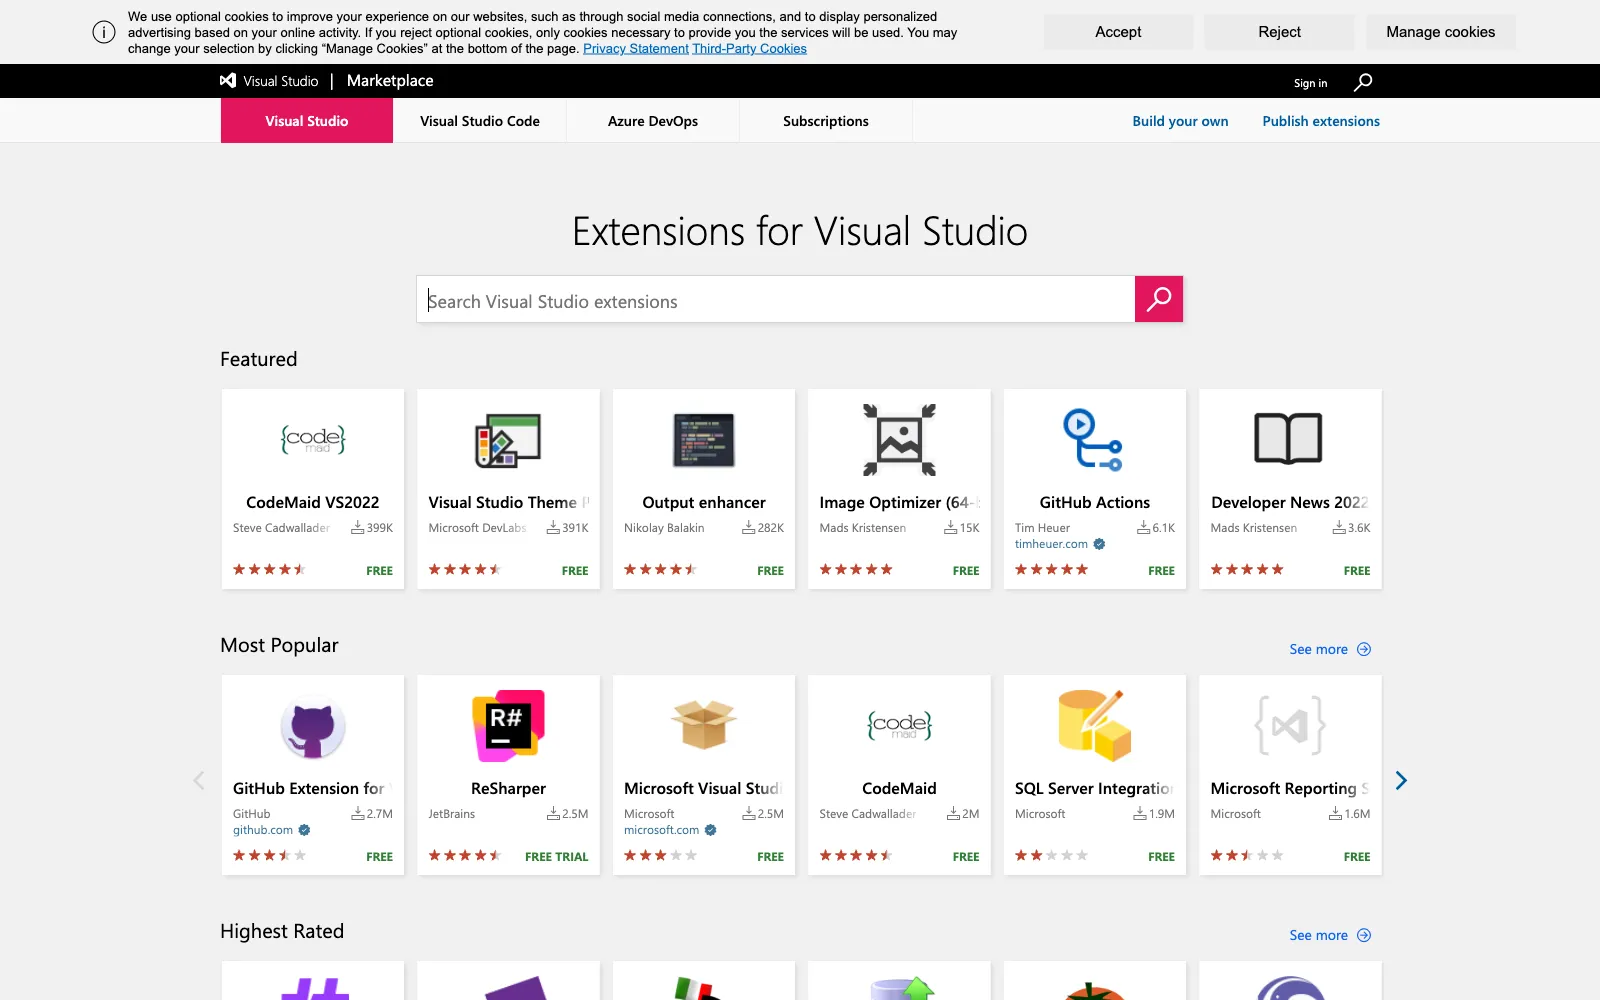Open the SQL Server Integration Services icon
The height and width of the screenshot is (1000, 1600).
pos(1094,726)
